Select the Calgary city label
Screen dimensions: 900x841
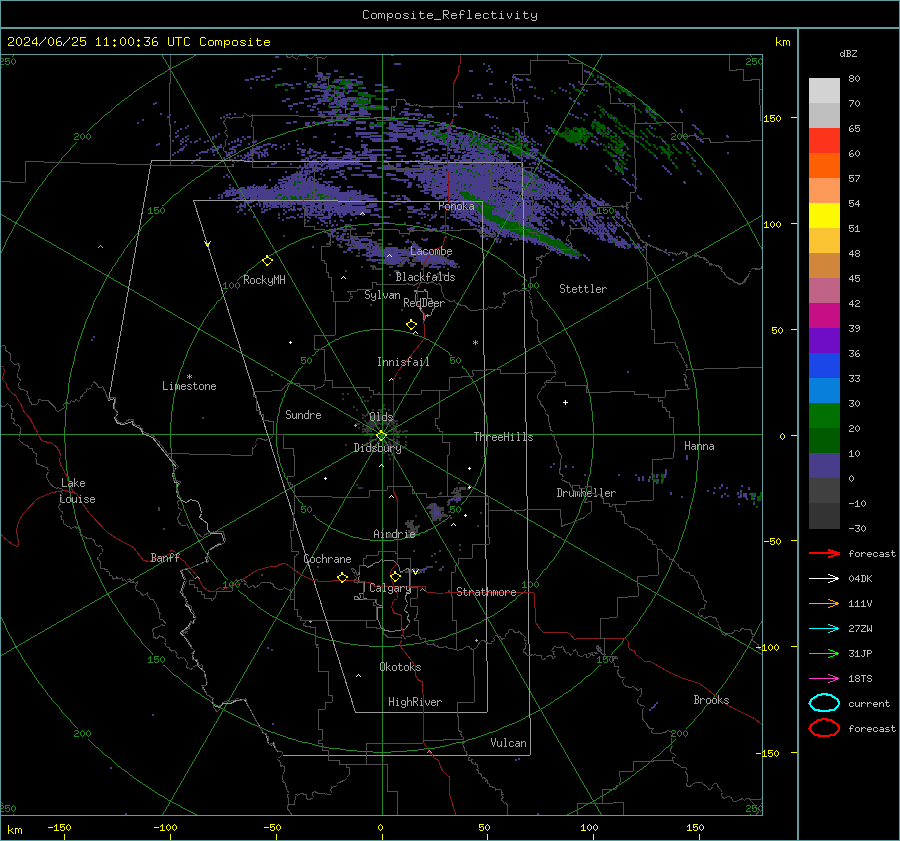coord(390,588)
